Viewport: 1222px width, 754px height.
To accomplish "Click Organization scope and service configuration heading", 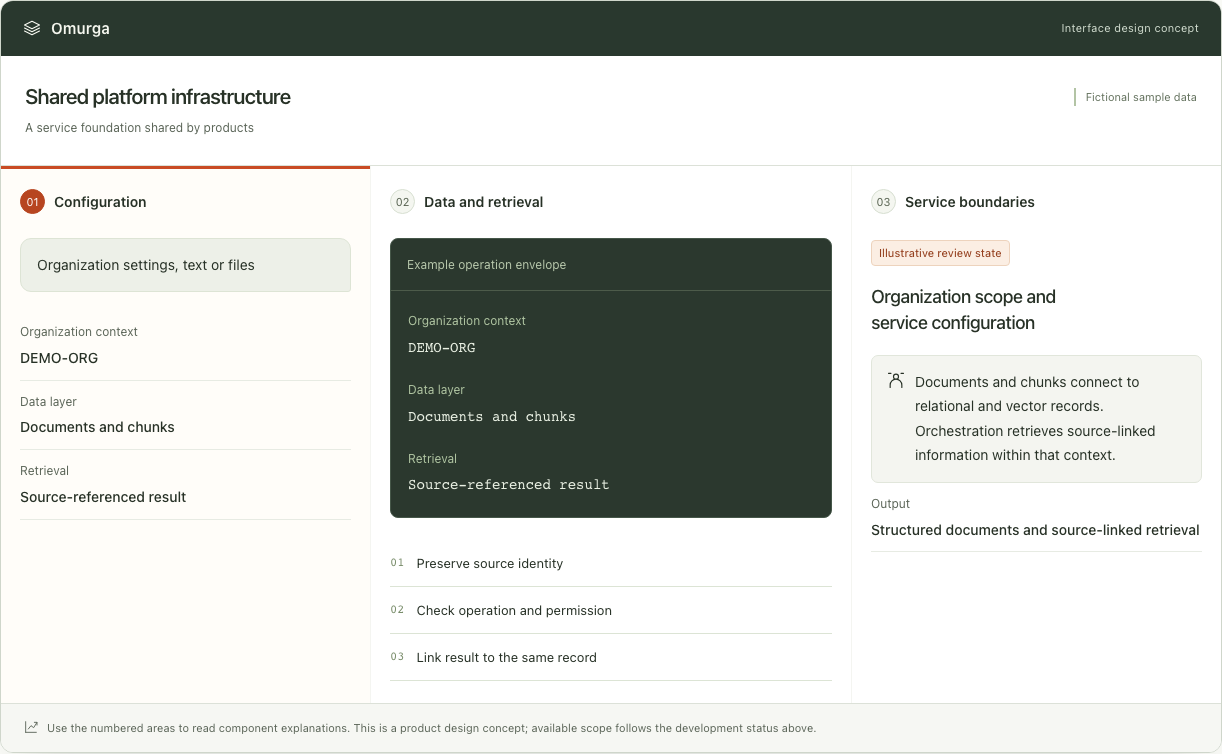I will tap(963, 310).
